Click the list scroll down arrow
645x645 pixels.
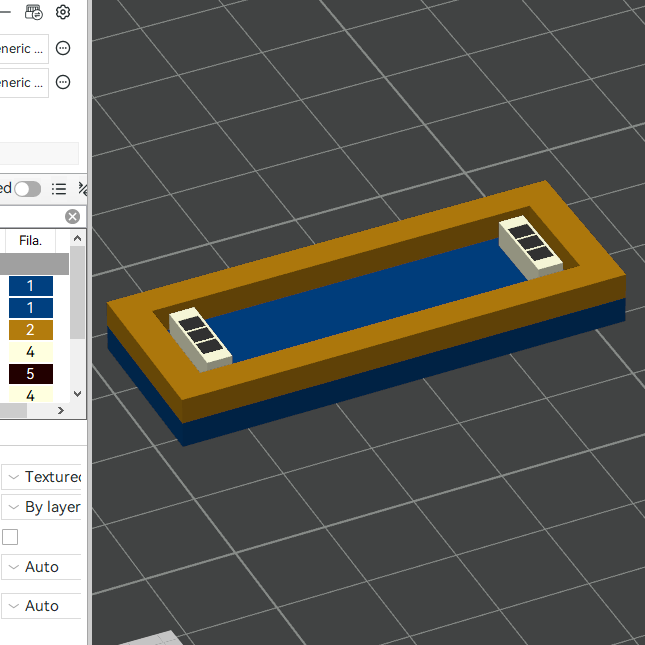point(77,394)
